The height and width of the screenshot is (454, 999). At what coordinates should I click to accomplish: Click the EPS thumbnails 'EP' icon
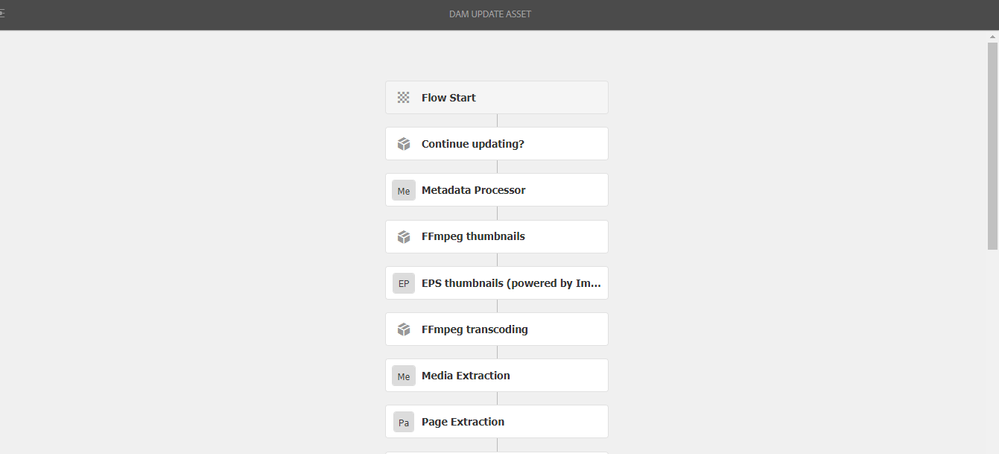pyautogui.click(x=403, y=283)
